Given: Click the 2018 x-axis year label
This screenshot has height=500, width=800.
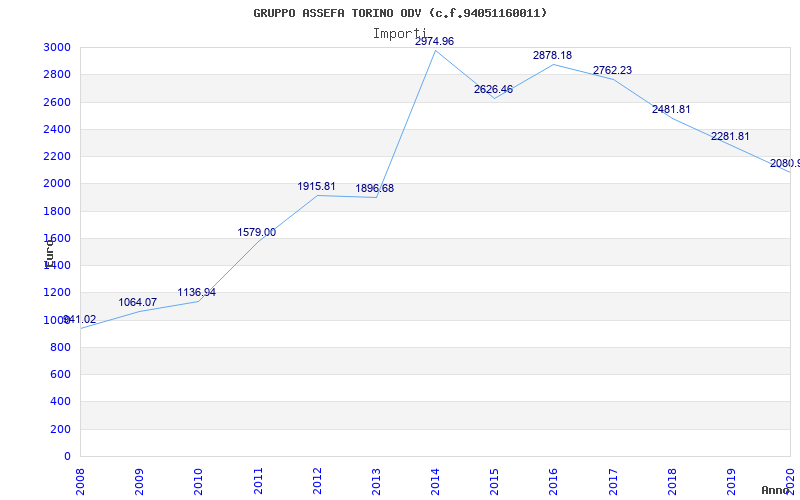Looking at the screenshot, I should pyautogui.click(x=672, y=481).
